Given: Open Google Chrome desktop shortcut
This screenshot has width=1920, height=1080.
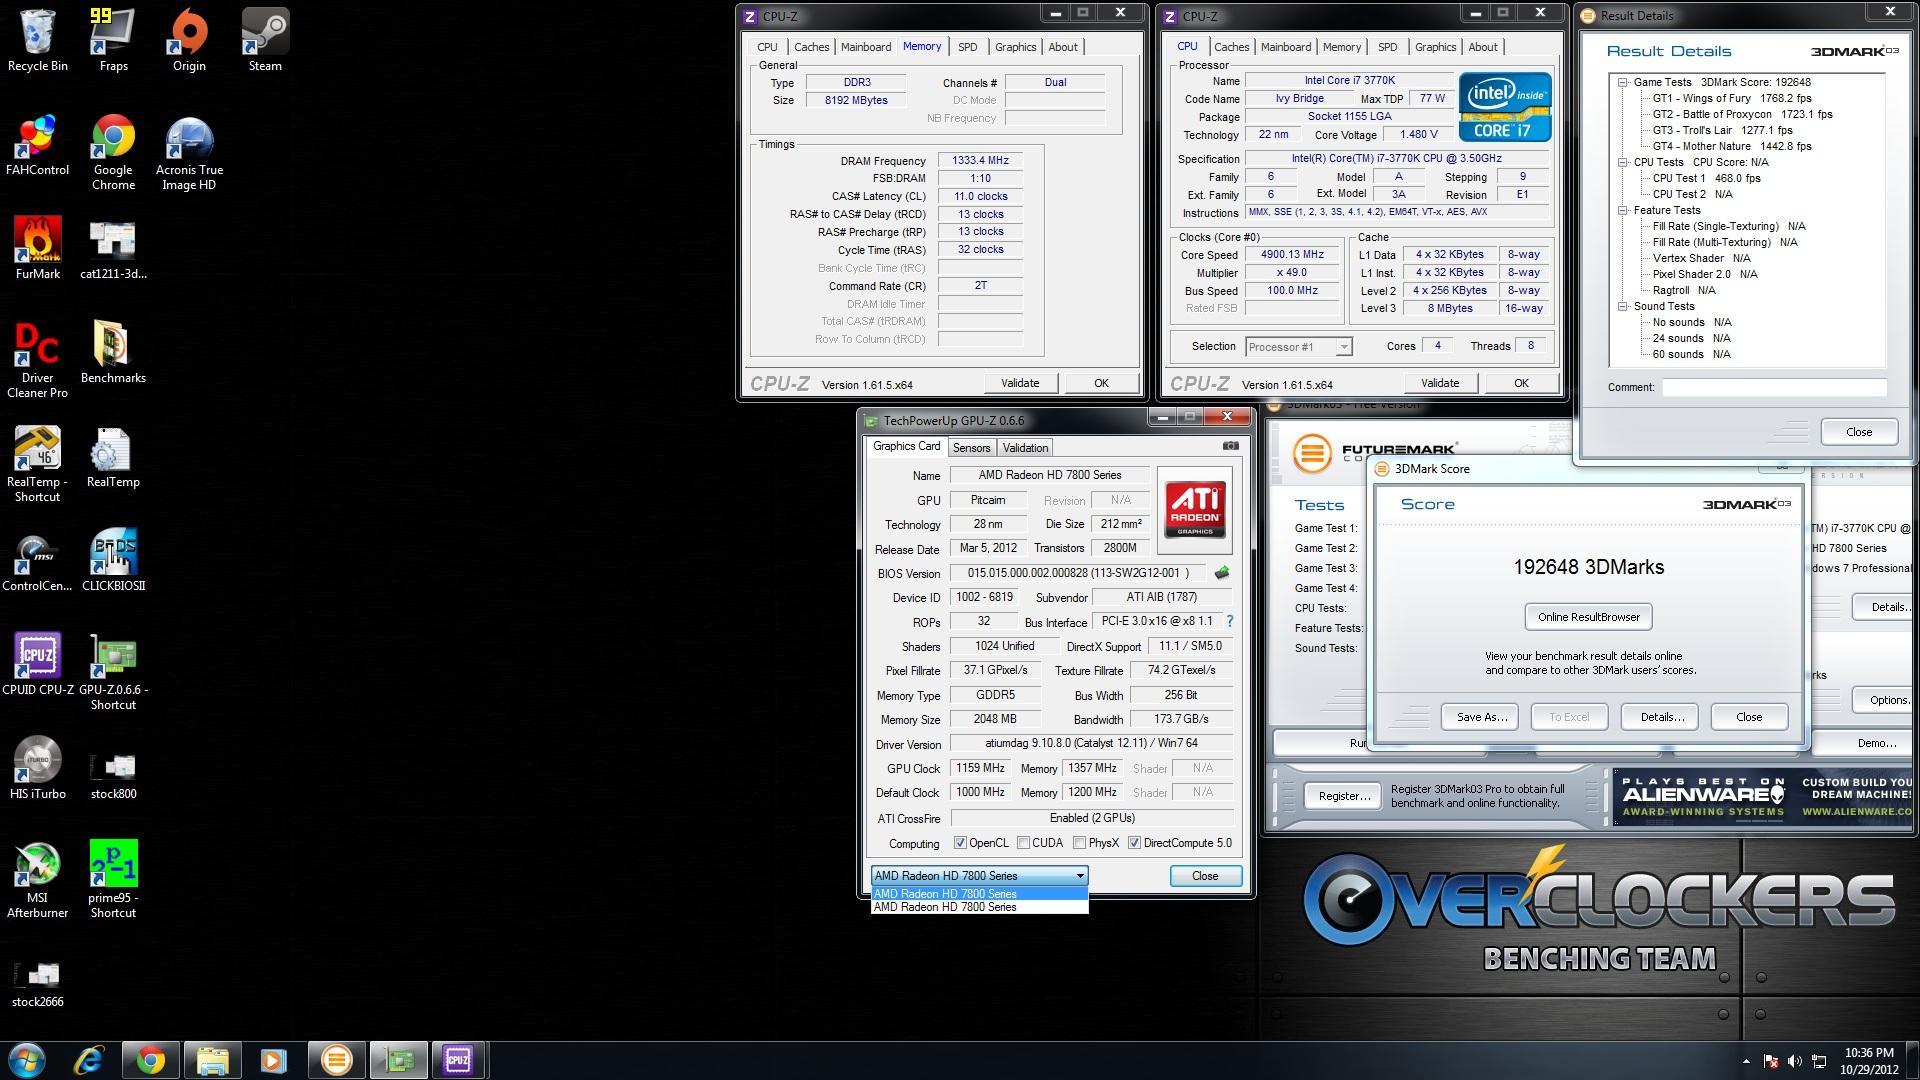Looking at the screenshot, I should click(x=113, y=152).
